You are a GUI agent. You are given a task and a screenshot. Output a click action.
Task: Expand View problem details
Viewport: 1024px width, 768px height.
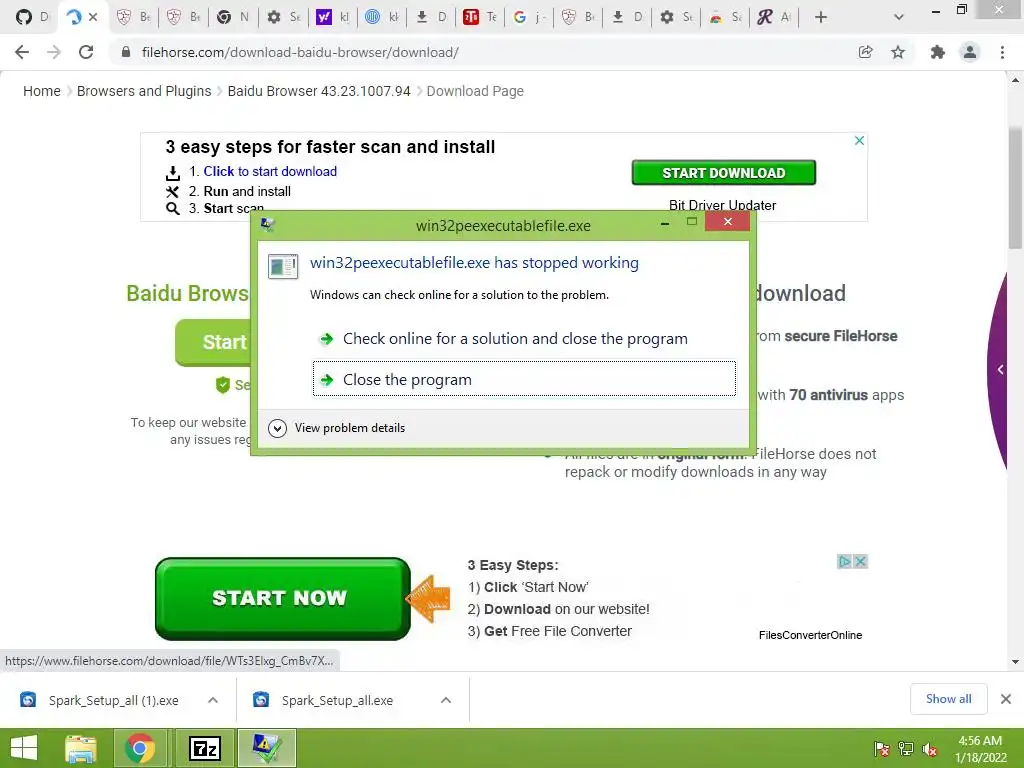point(336,428)
